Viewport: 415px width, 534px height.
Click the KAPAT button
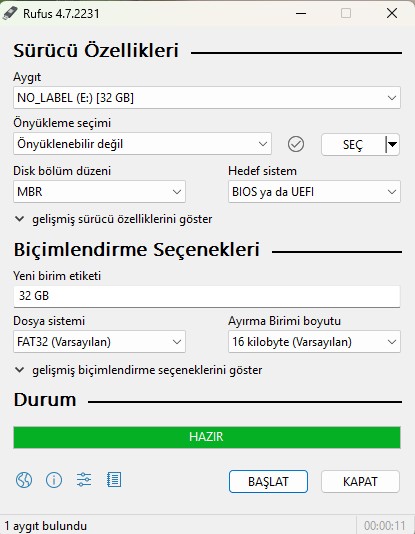pyautogui.click(x=360, y=482)
